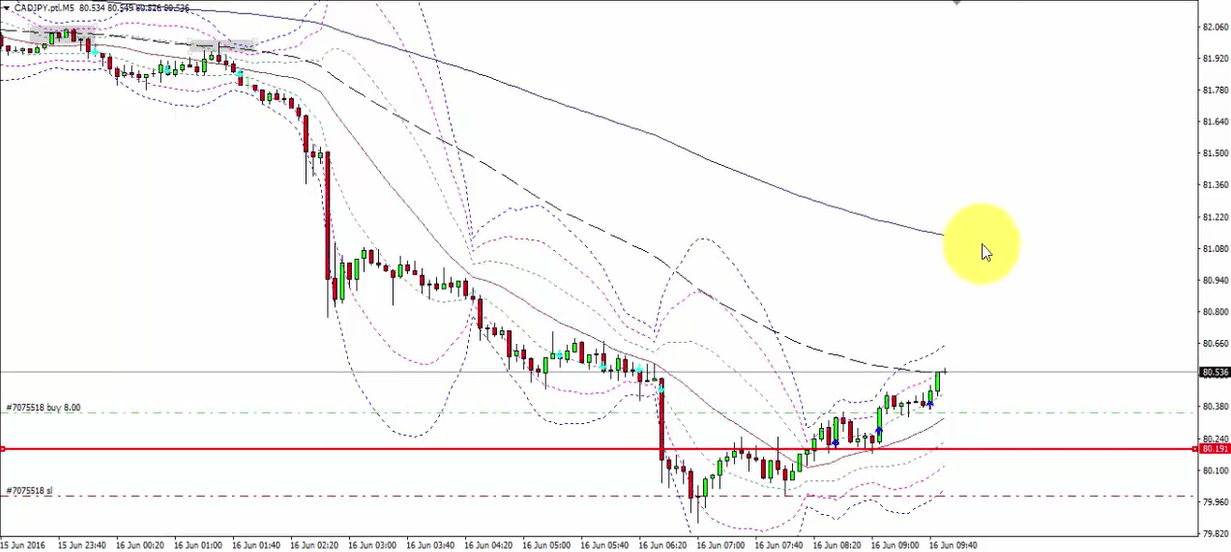The image size is (1231, 552).
Task: Click the '16 Jun 03:40' time axis label
Action: pyautogui.click(x=431, y=546)
